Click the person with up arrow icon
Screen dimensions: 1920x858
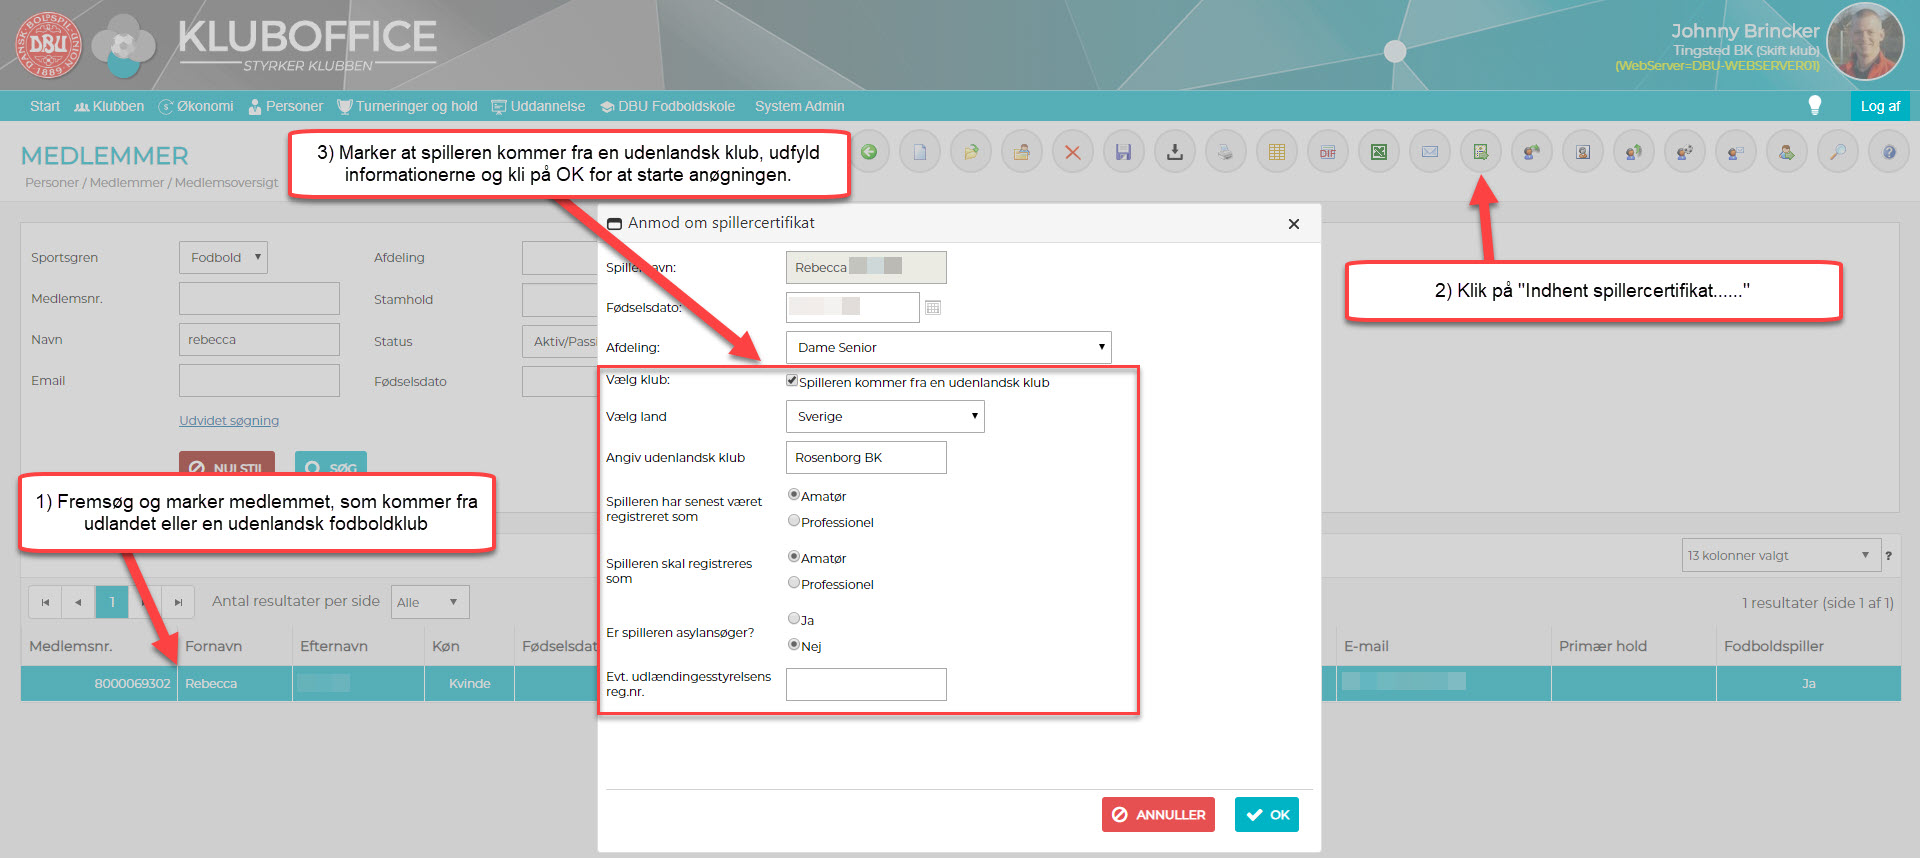[x=1634, y=152]
